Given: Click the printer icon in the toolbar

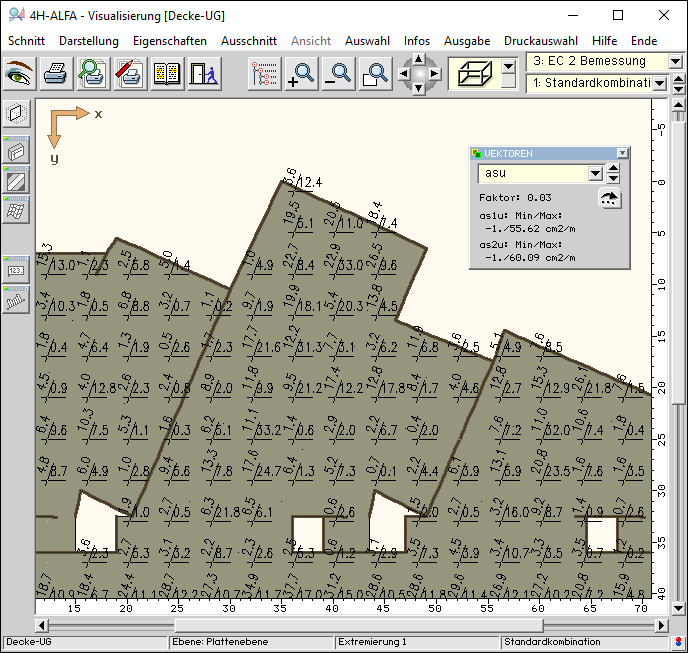Looking at the screenshot, I should (56, 73).
